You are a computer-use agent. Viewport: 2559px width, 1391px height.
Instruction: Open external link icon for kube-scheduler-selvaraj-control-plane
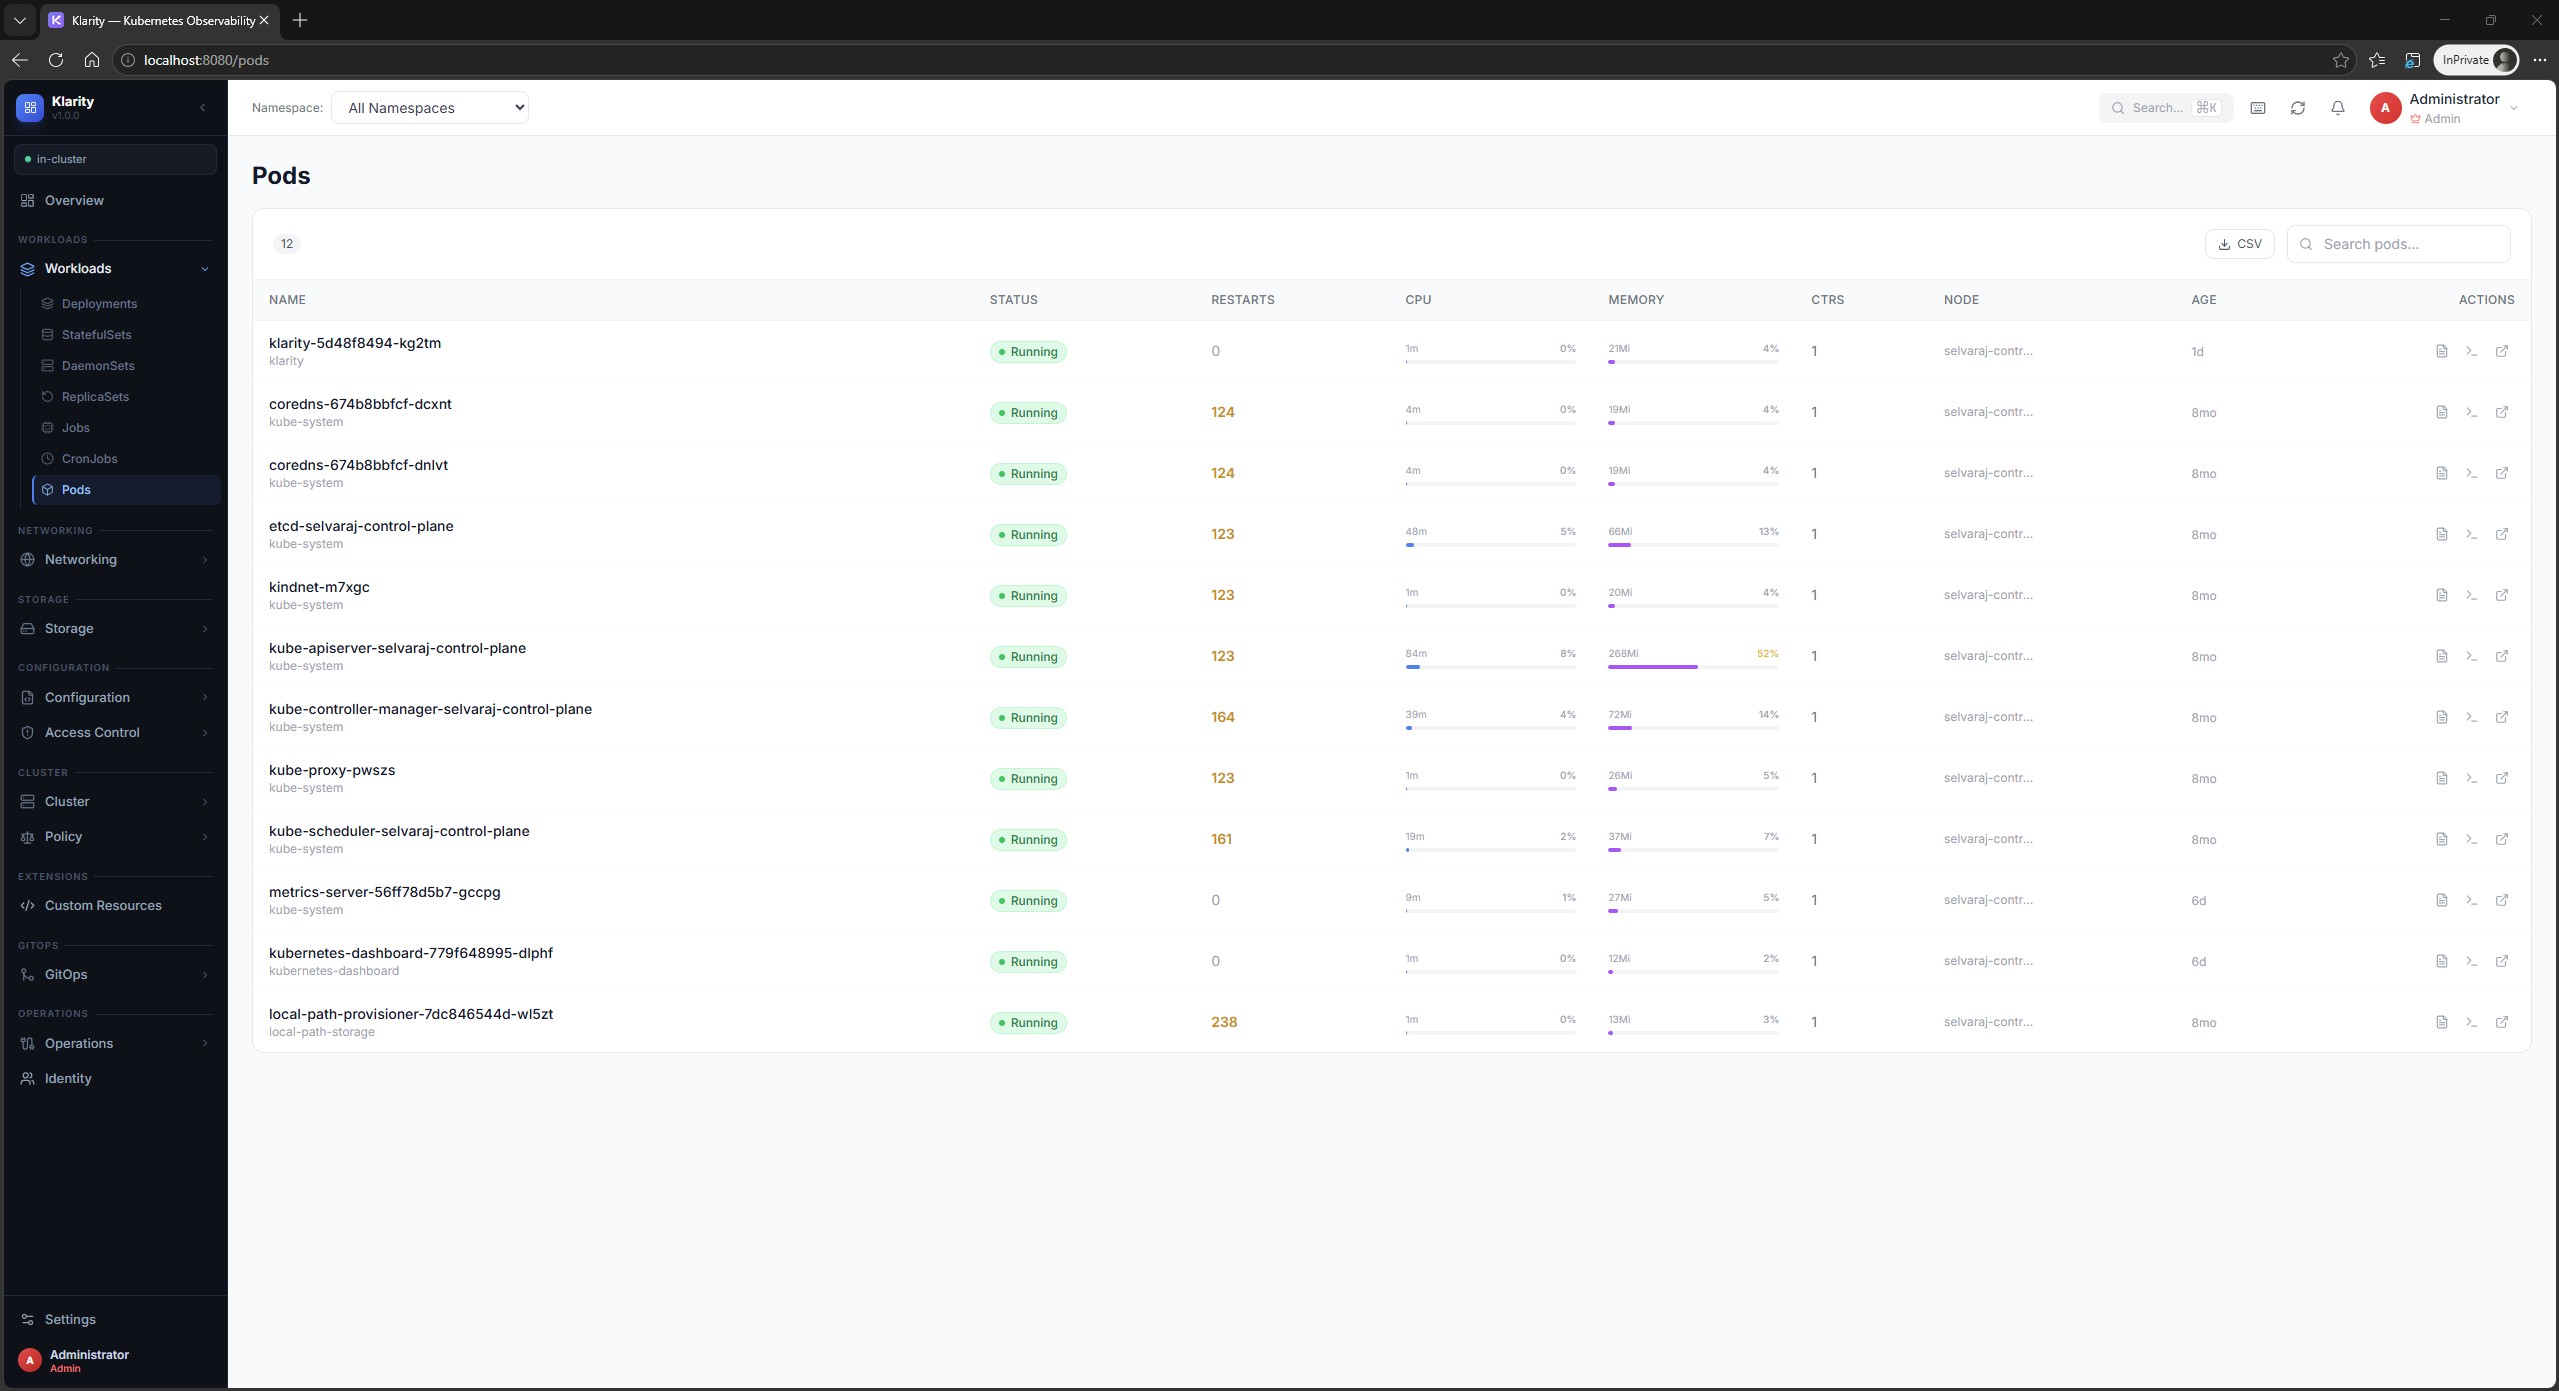click(2501, 839)
